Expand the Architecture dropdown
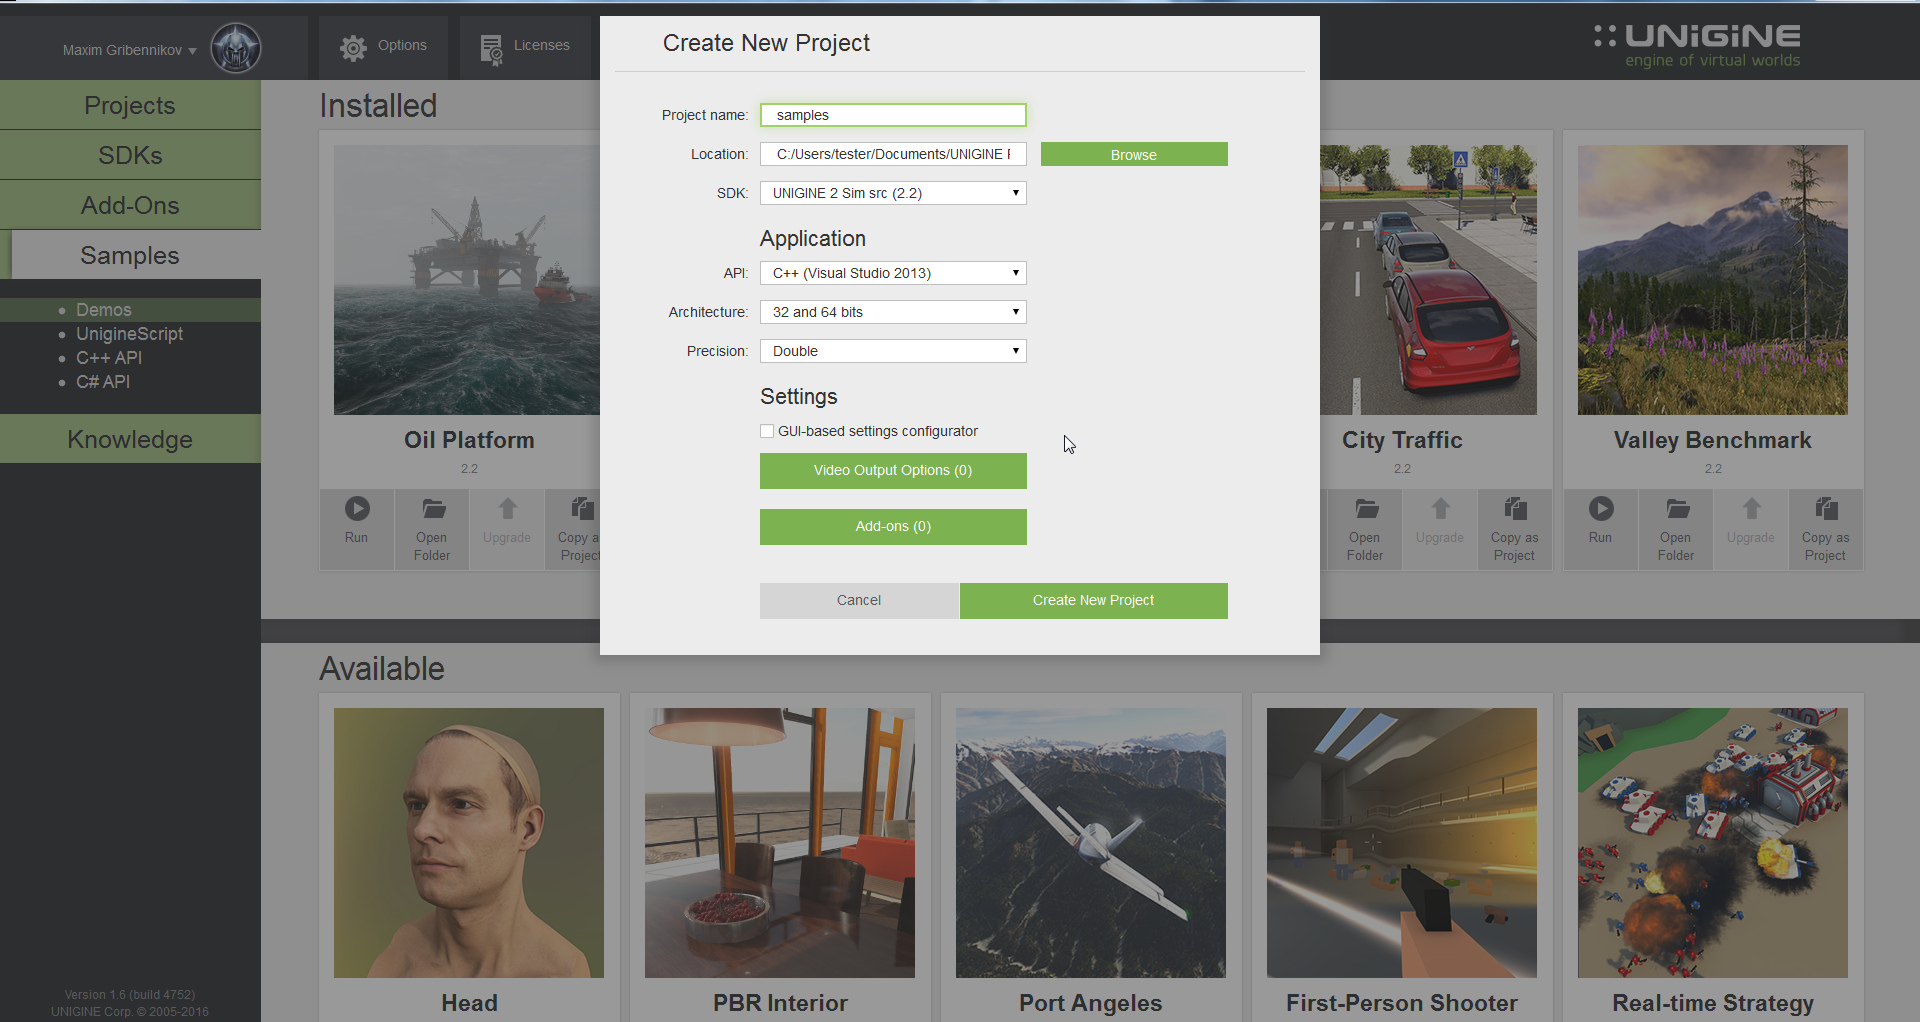The image size is (1920, 1022). click(893, 312)
